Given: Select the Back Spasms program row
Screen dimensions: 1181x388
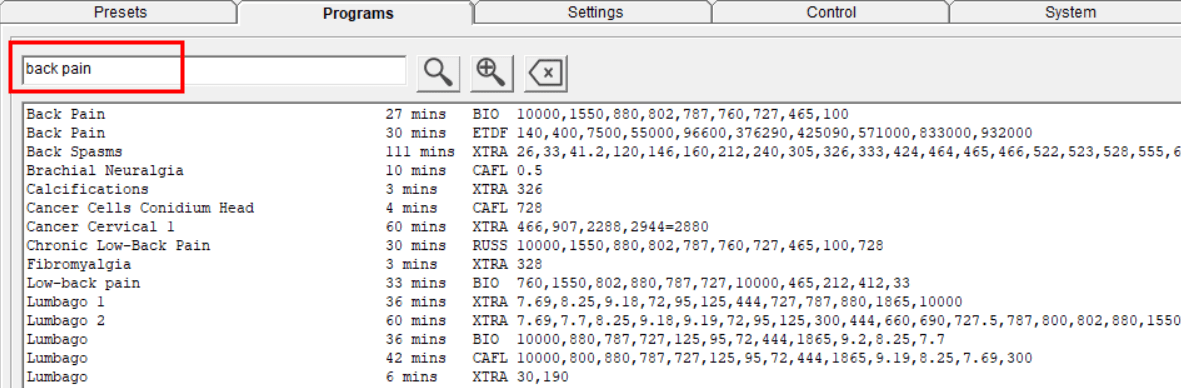Looking at the screenshot, I should coord(602,151).
